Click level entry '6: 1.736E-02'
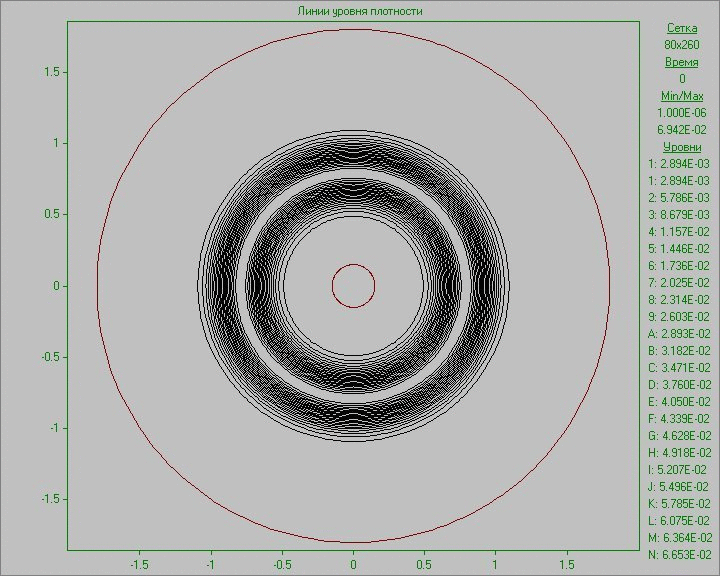The image size is (720, 576). point(679,266)
